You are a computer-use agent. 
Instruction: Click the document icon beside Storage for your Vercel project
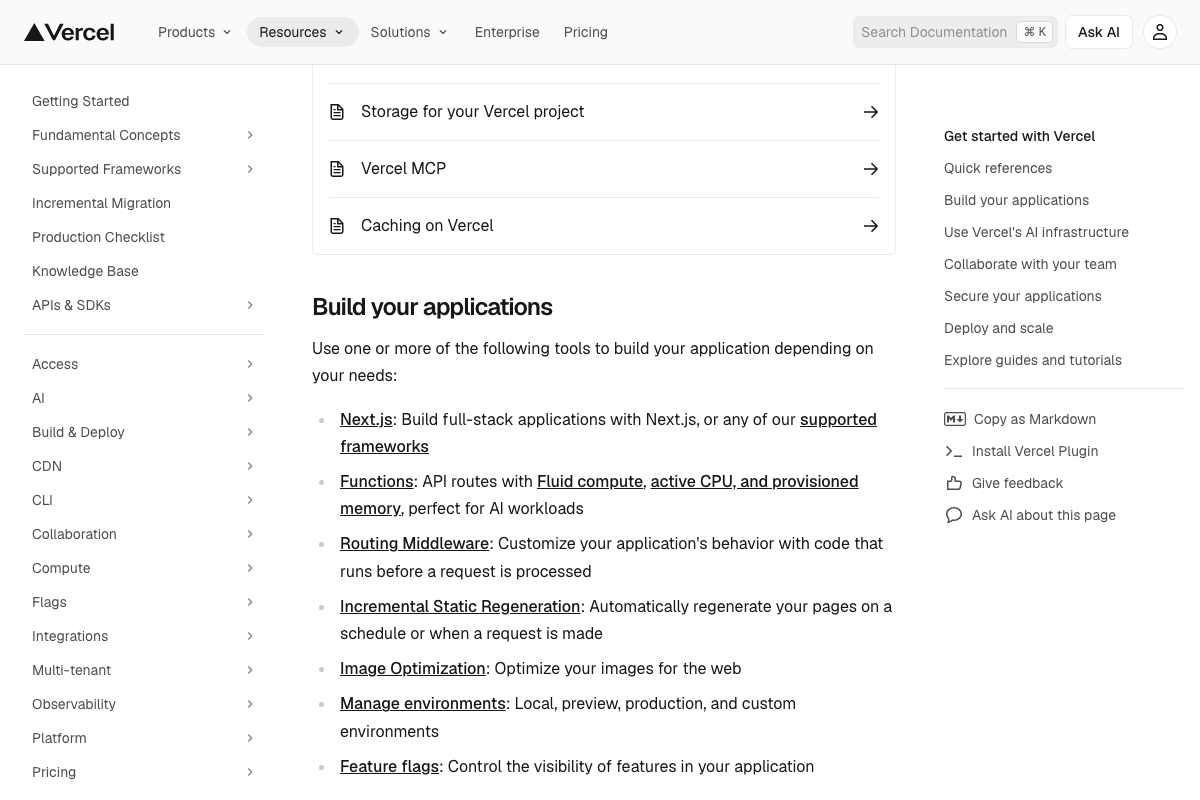click(337, 112)
